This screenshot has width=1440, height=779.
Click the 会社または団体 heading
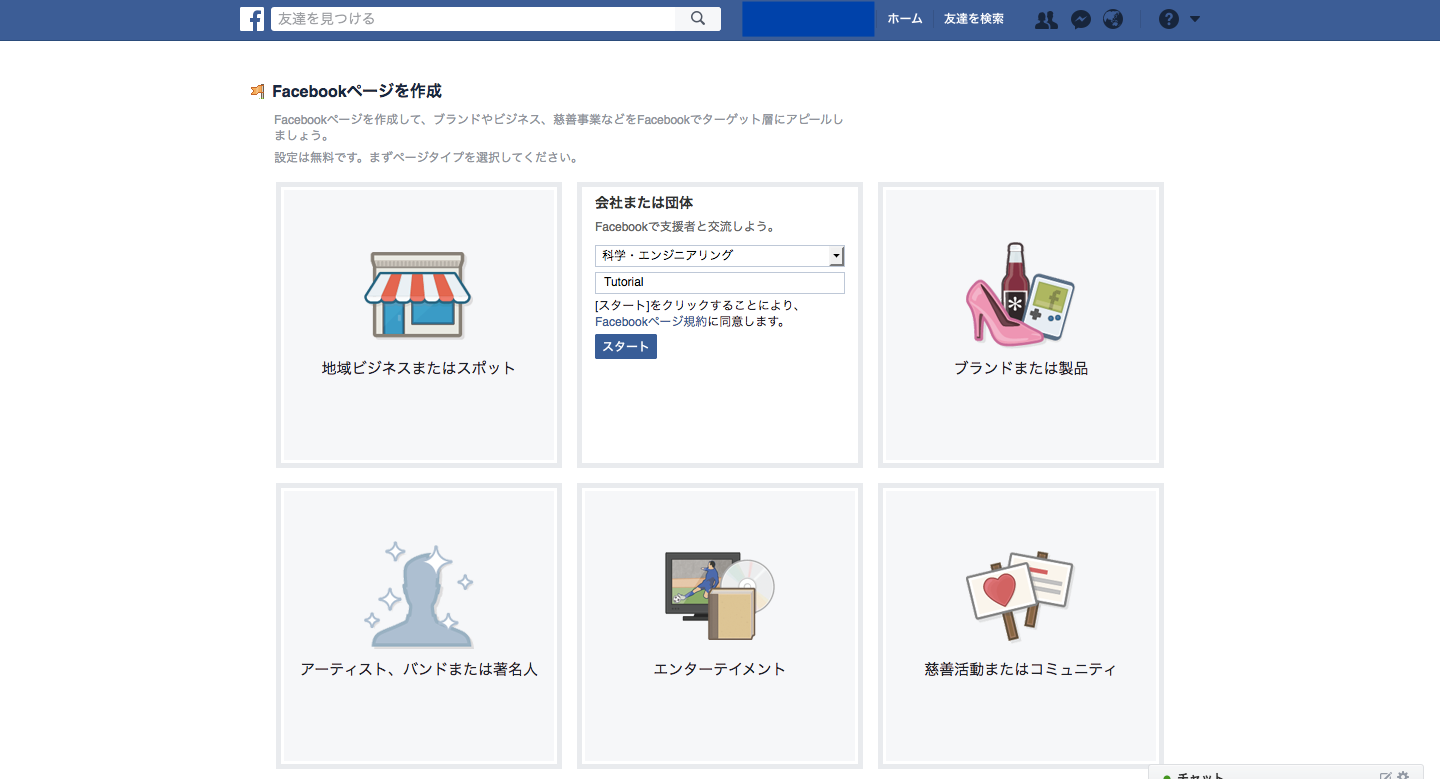[644, 203]
